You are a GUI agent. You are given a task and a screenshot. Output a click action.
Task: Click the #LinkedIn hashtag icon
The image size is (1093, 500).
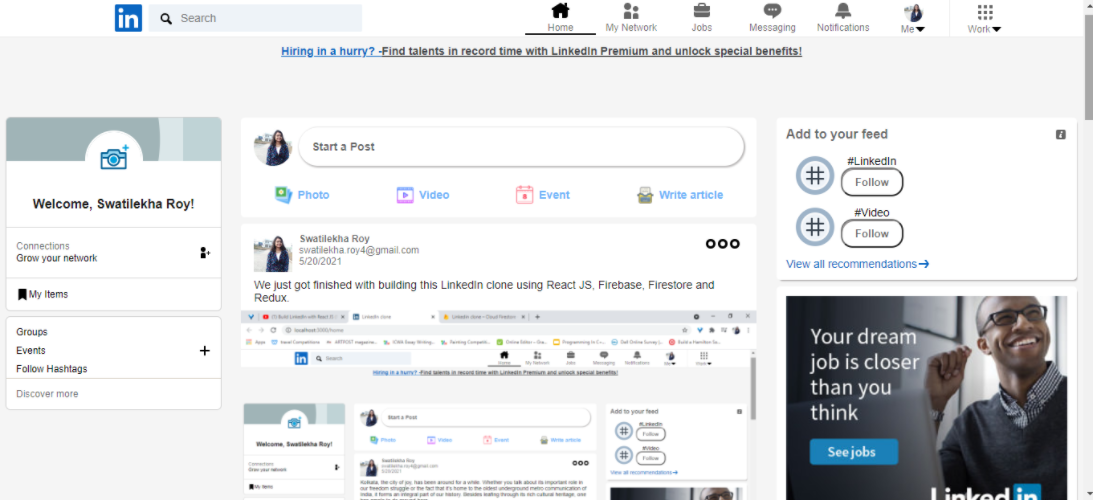tap(815, 176)
